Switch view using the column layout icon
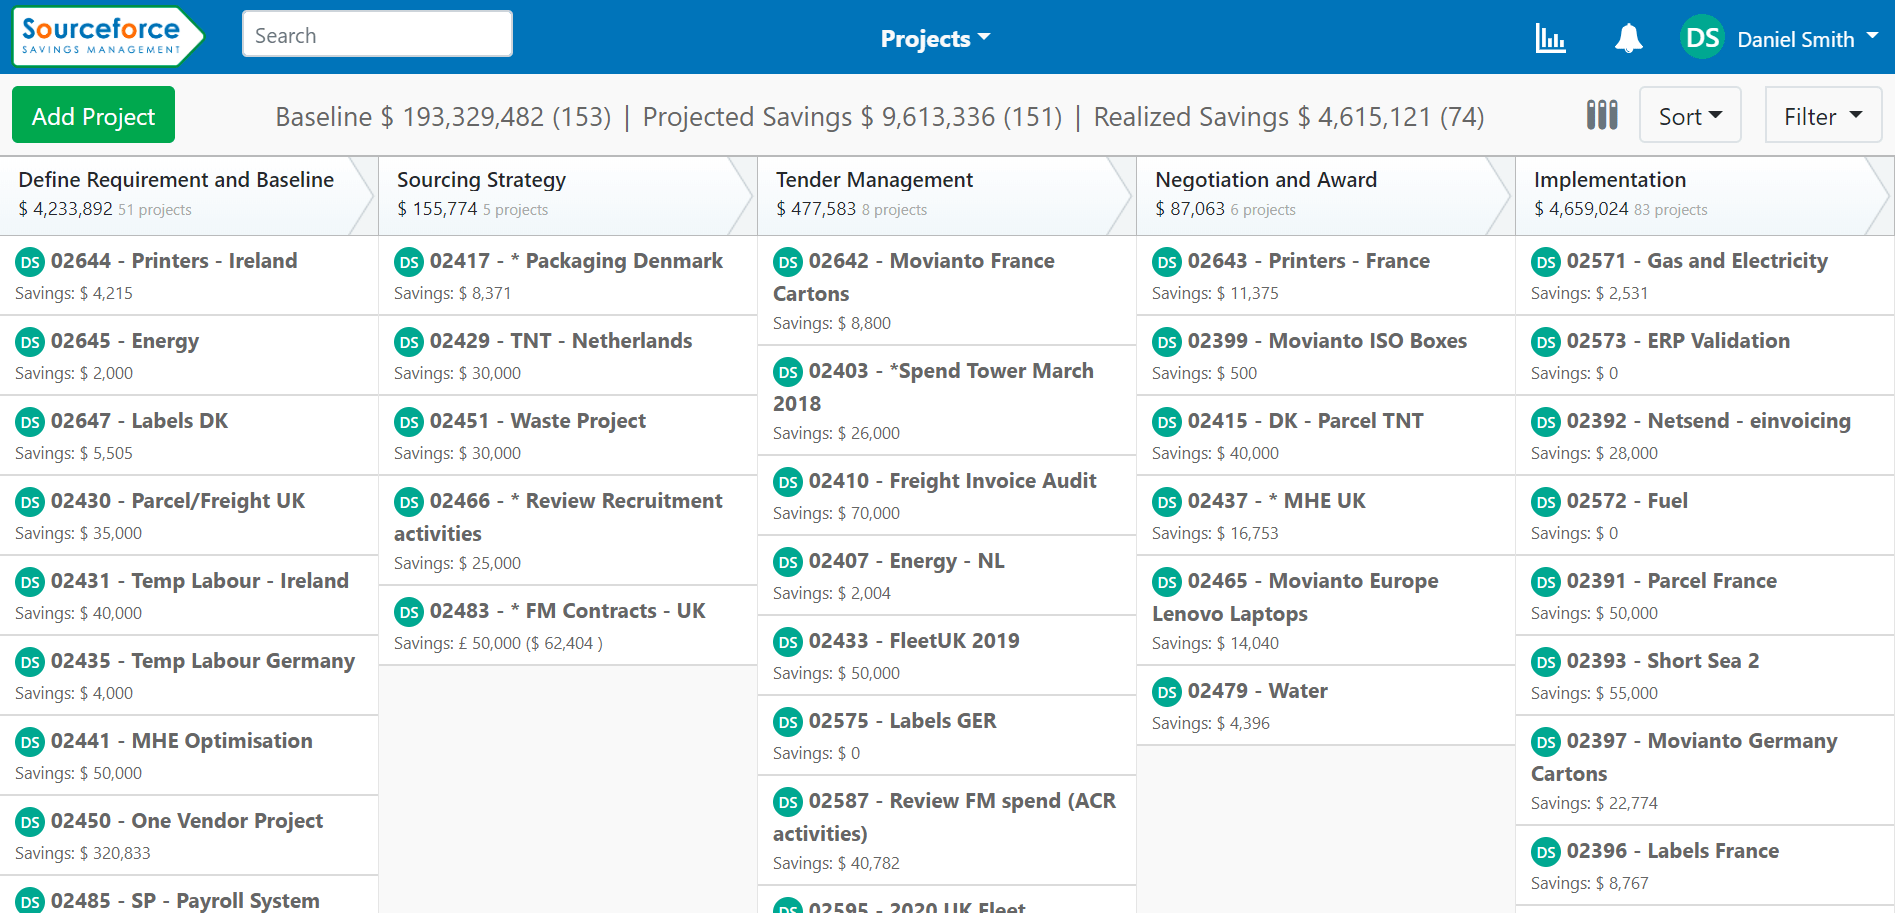 click(1601, 115)
